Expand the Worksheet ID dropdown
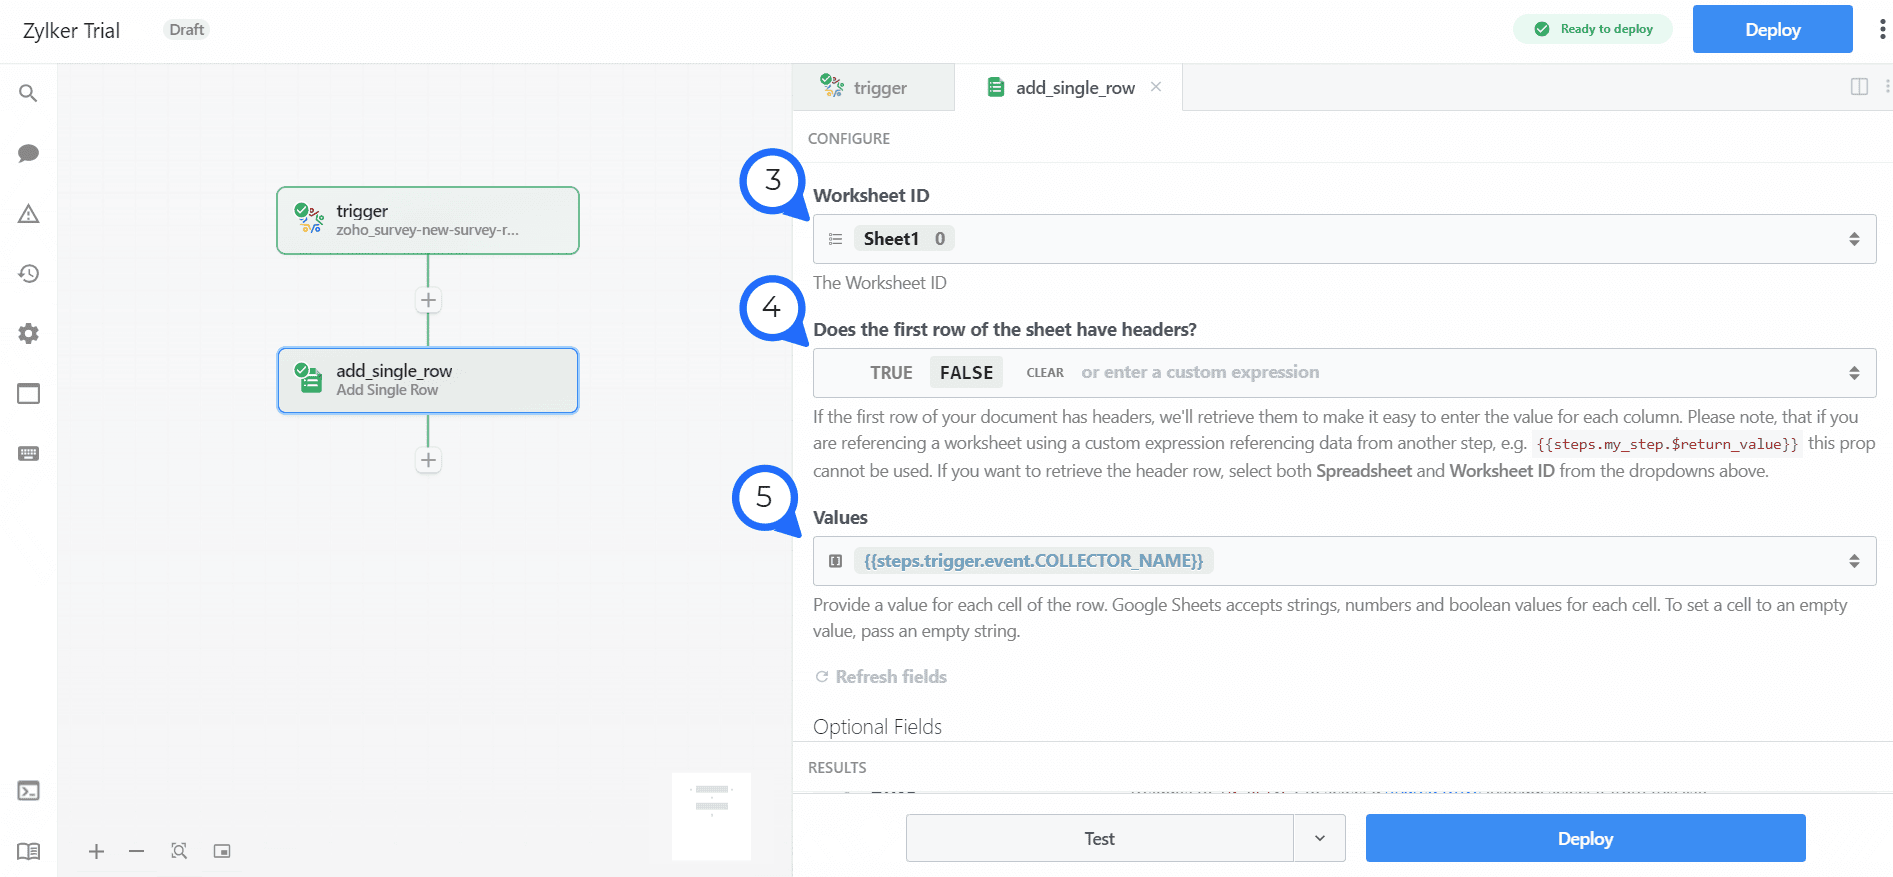The height and width of the screenshot is (877, 1893). pyautogui.click(x=1853, y=239)
